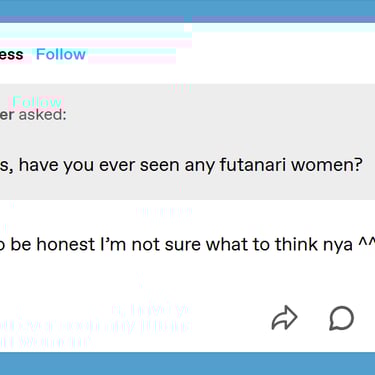This screenshot has height=375, width=375.
Task: Click the purple strip under the top bar
Action: click(x=187, y=20)
